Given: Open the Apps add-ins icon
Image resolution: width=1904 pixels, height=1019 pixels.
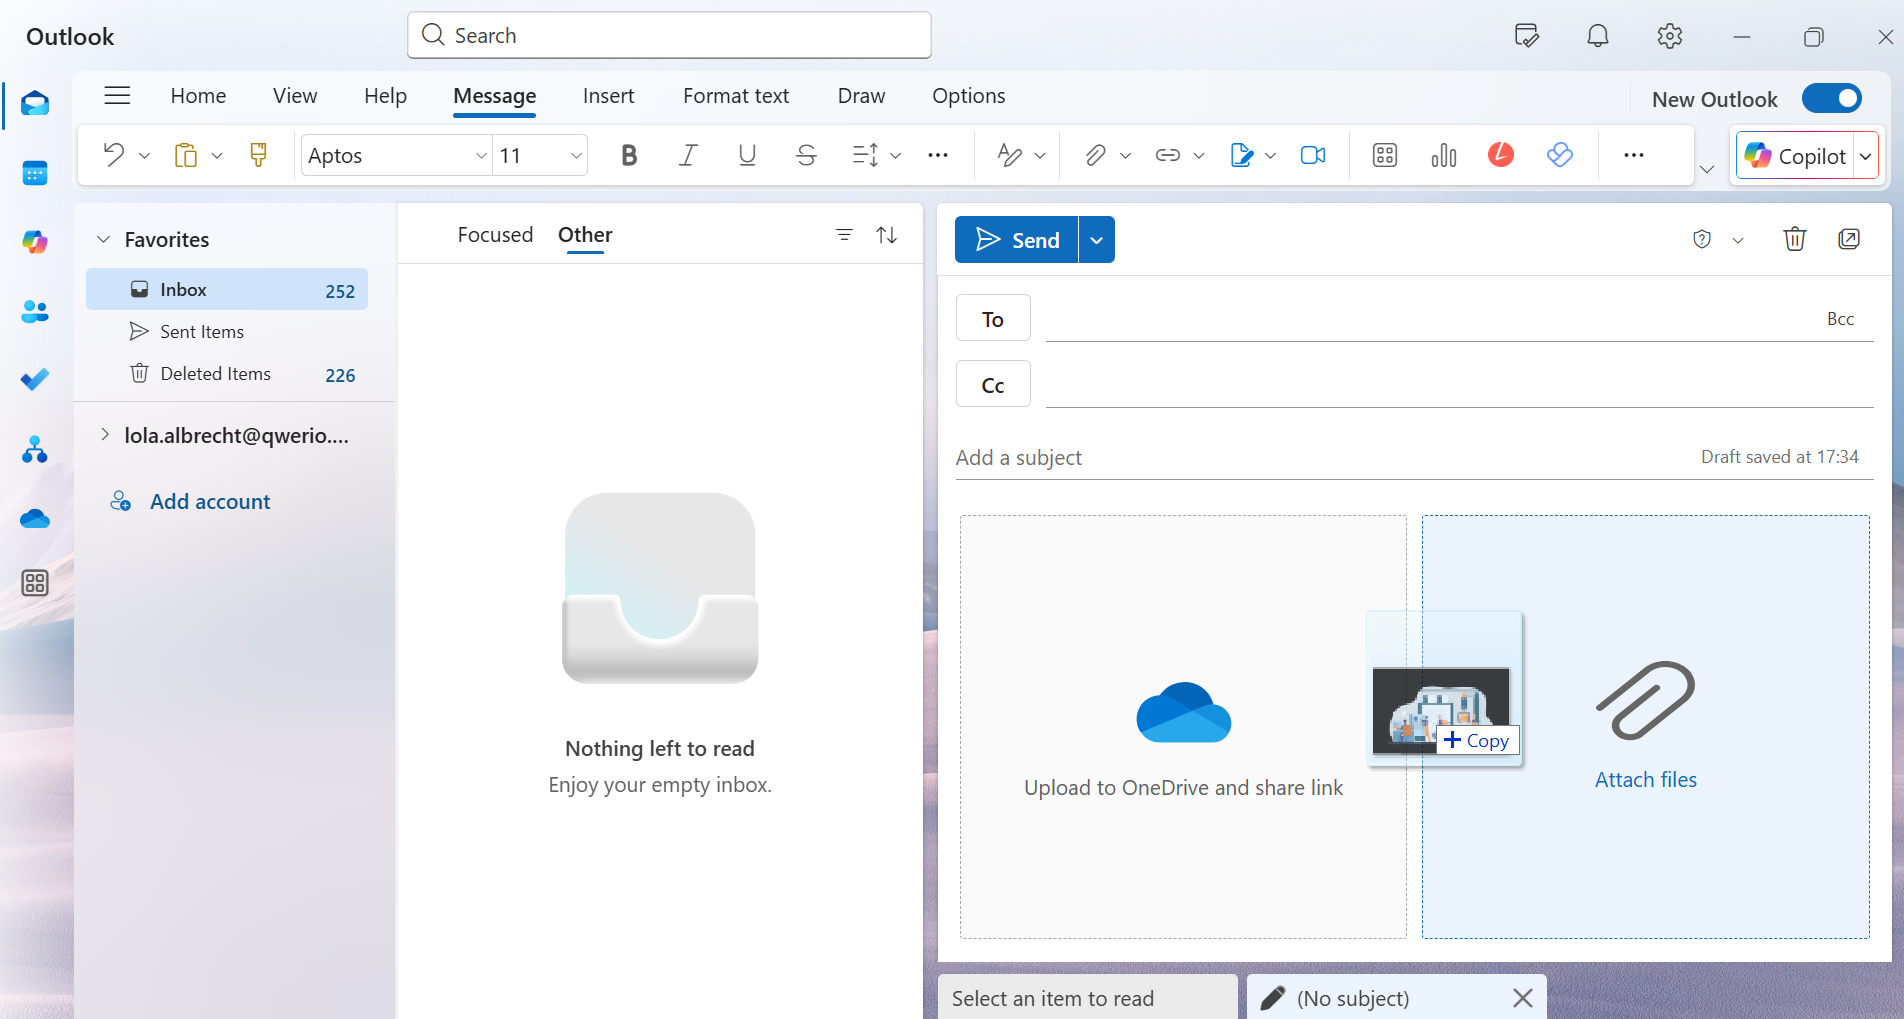Looking at the screenshot, I should tap(1385, 155).
